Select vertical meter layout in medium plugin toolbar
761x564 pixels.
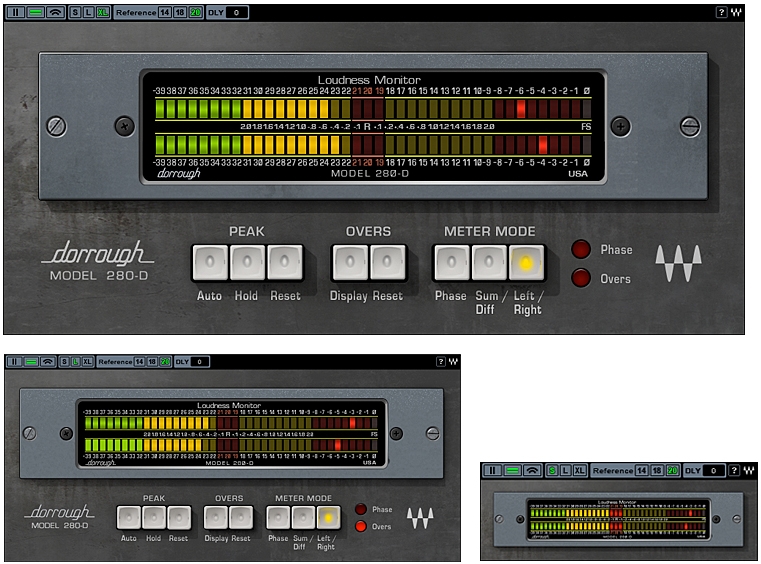[x=15, y=362]
